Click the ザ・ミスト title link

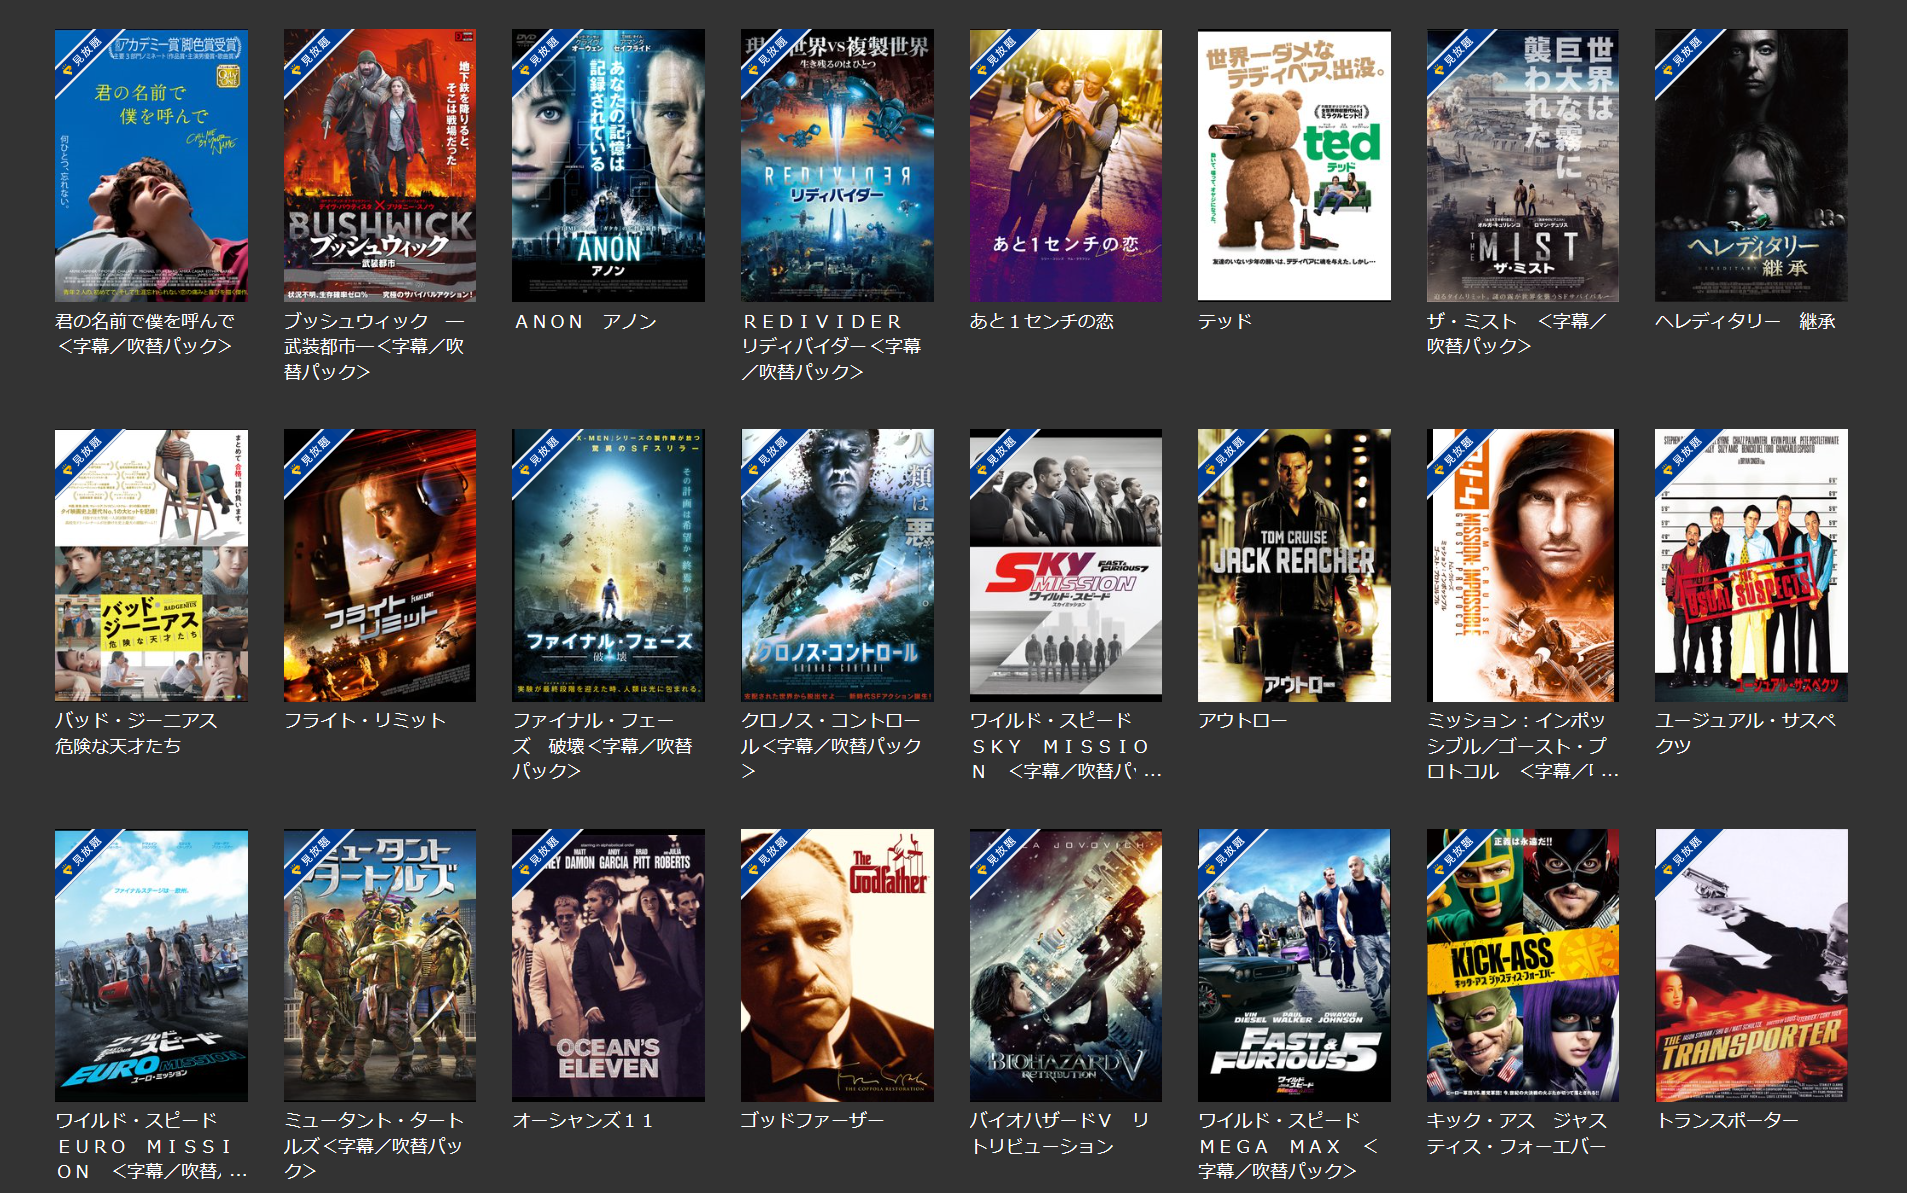(1517, 333)
